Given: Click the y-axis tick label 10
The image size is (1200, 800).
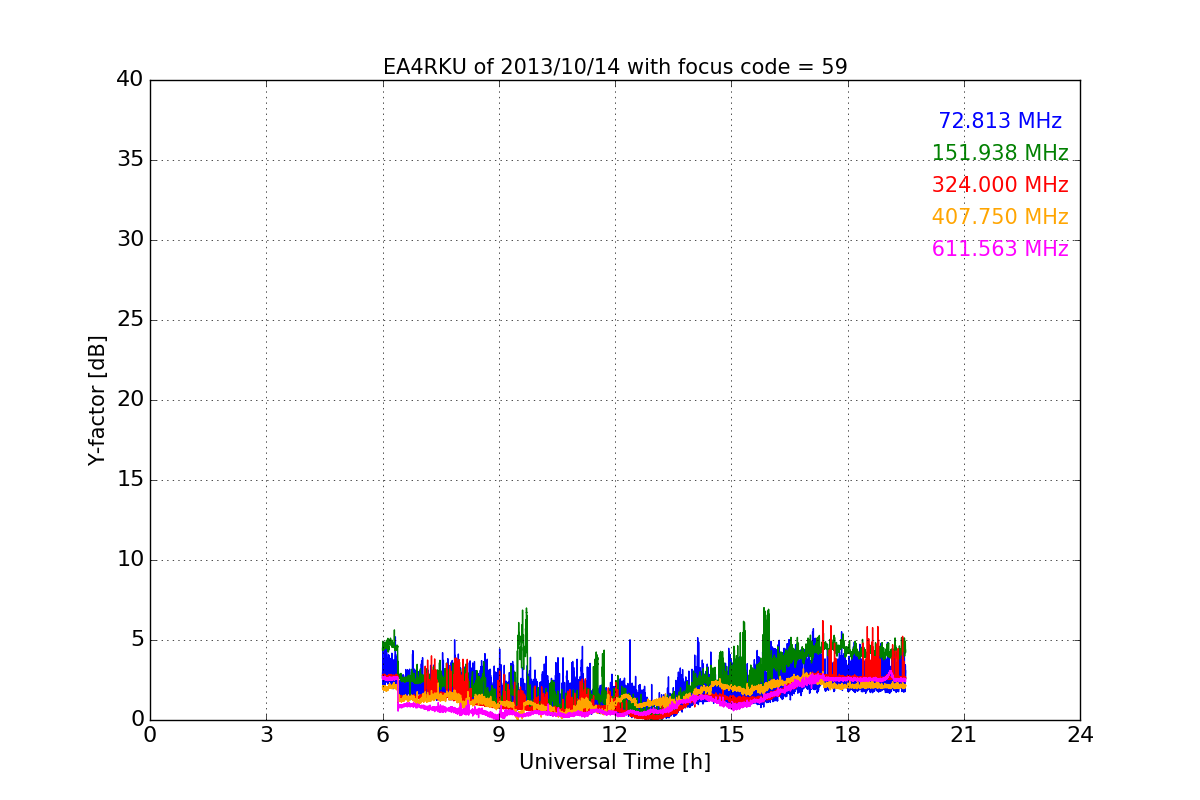Looking at the screenshot, I should tap(130, 560).
